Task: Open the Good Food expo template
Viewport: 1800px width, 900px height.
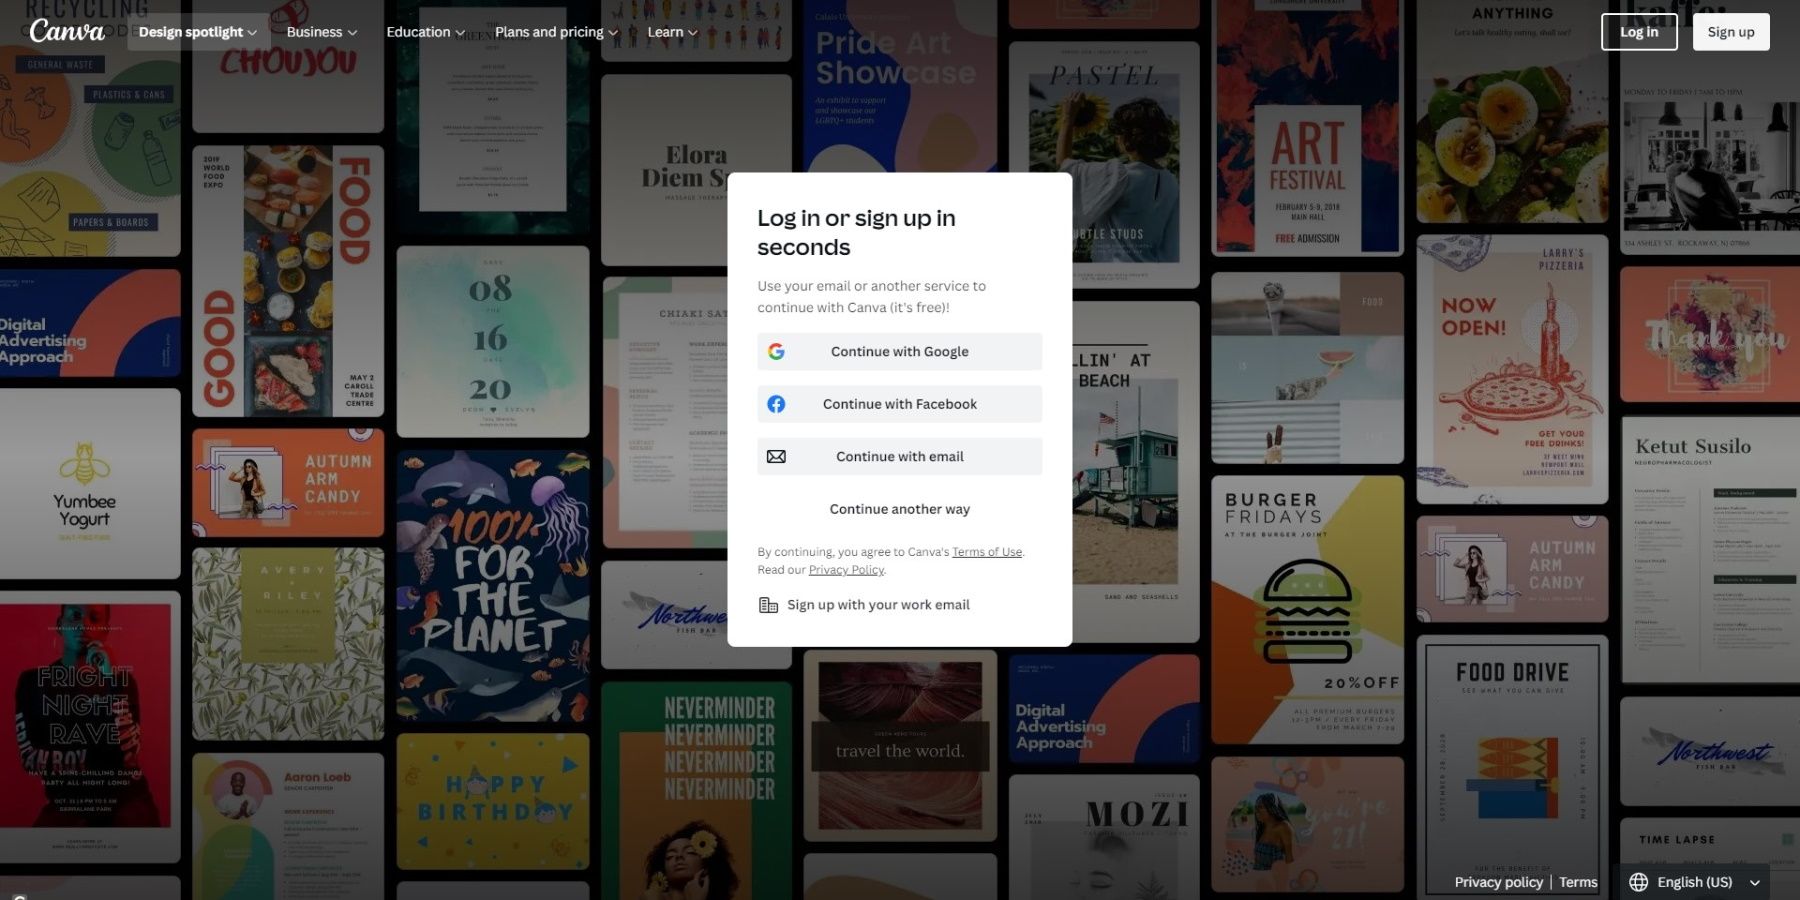Action: [x=288, y=281]
